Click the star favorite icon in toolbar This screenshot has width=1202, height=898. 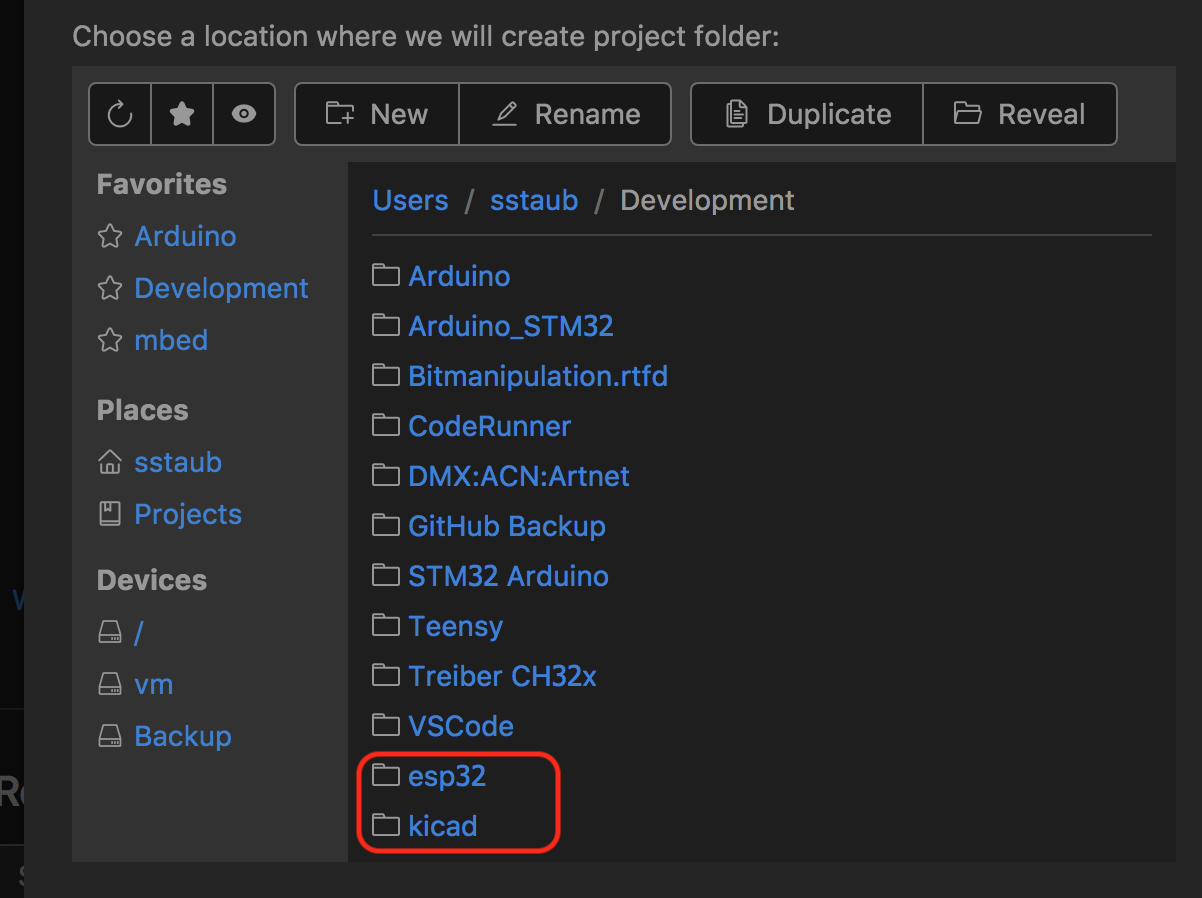tap(182, 114)
